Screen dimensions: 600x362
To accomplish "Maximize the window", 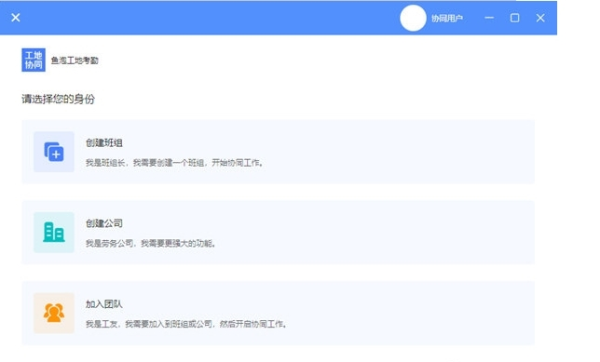I will [515, 18].
